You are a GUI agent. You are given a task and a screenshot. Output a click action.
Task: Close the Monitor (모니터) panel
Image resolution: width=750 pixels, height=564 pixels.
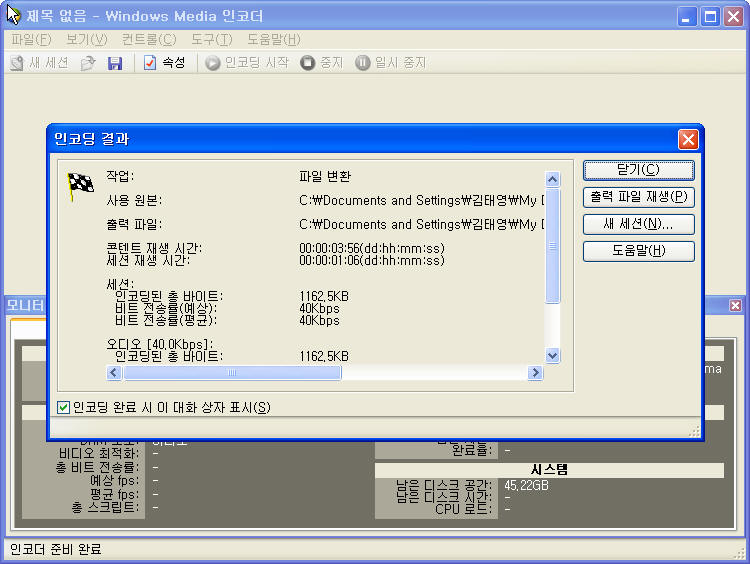coord(736,305)
